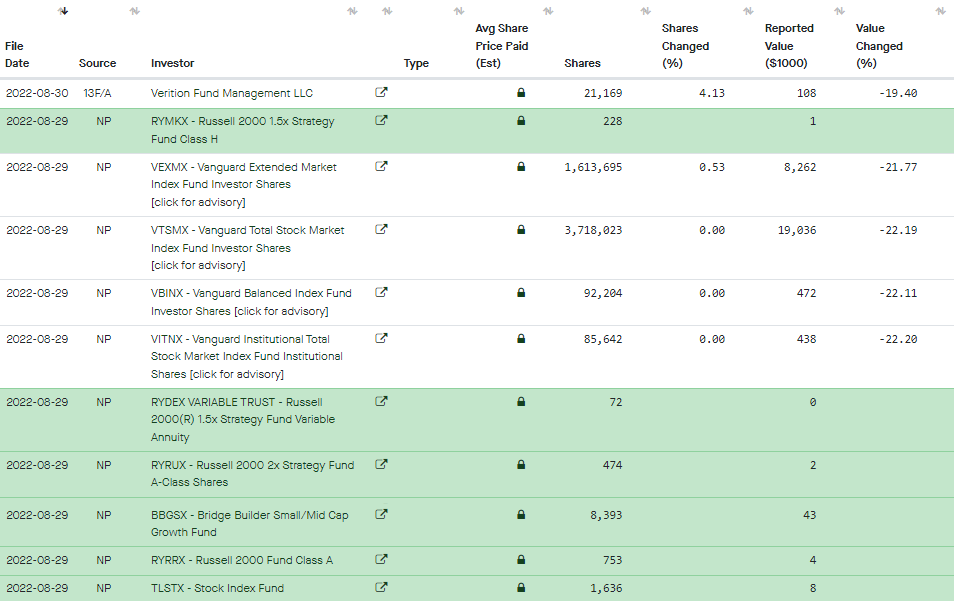Open external link icon for RYMKX row
The height and width of the screenshot is (601, 954).
(381, 120)
